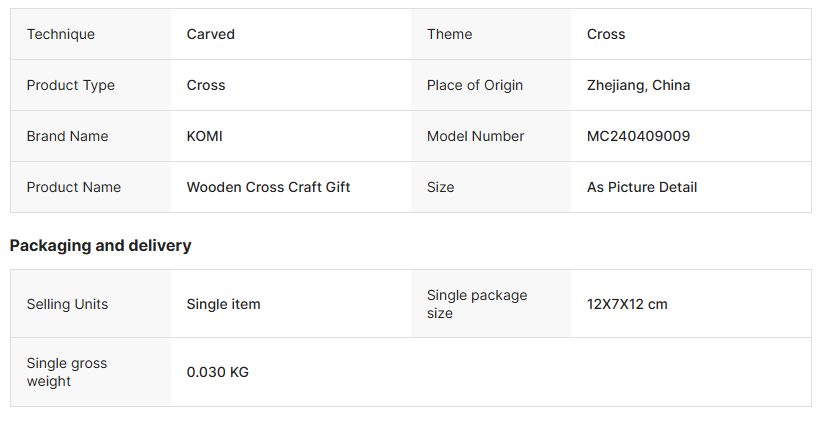The image size is (825, 421).
Task: Select model number MC240409009
Action: tap(638, 136)
